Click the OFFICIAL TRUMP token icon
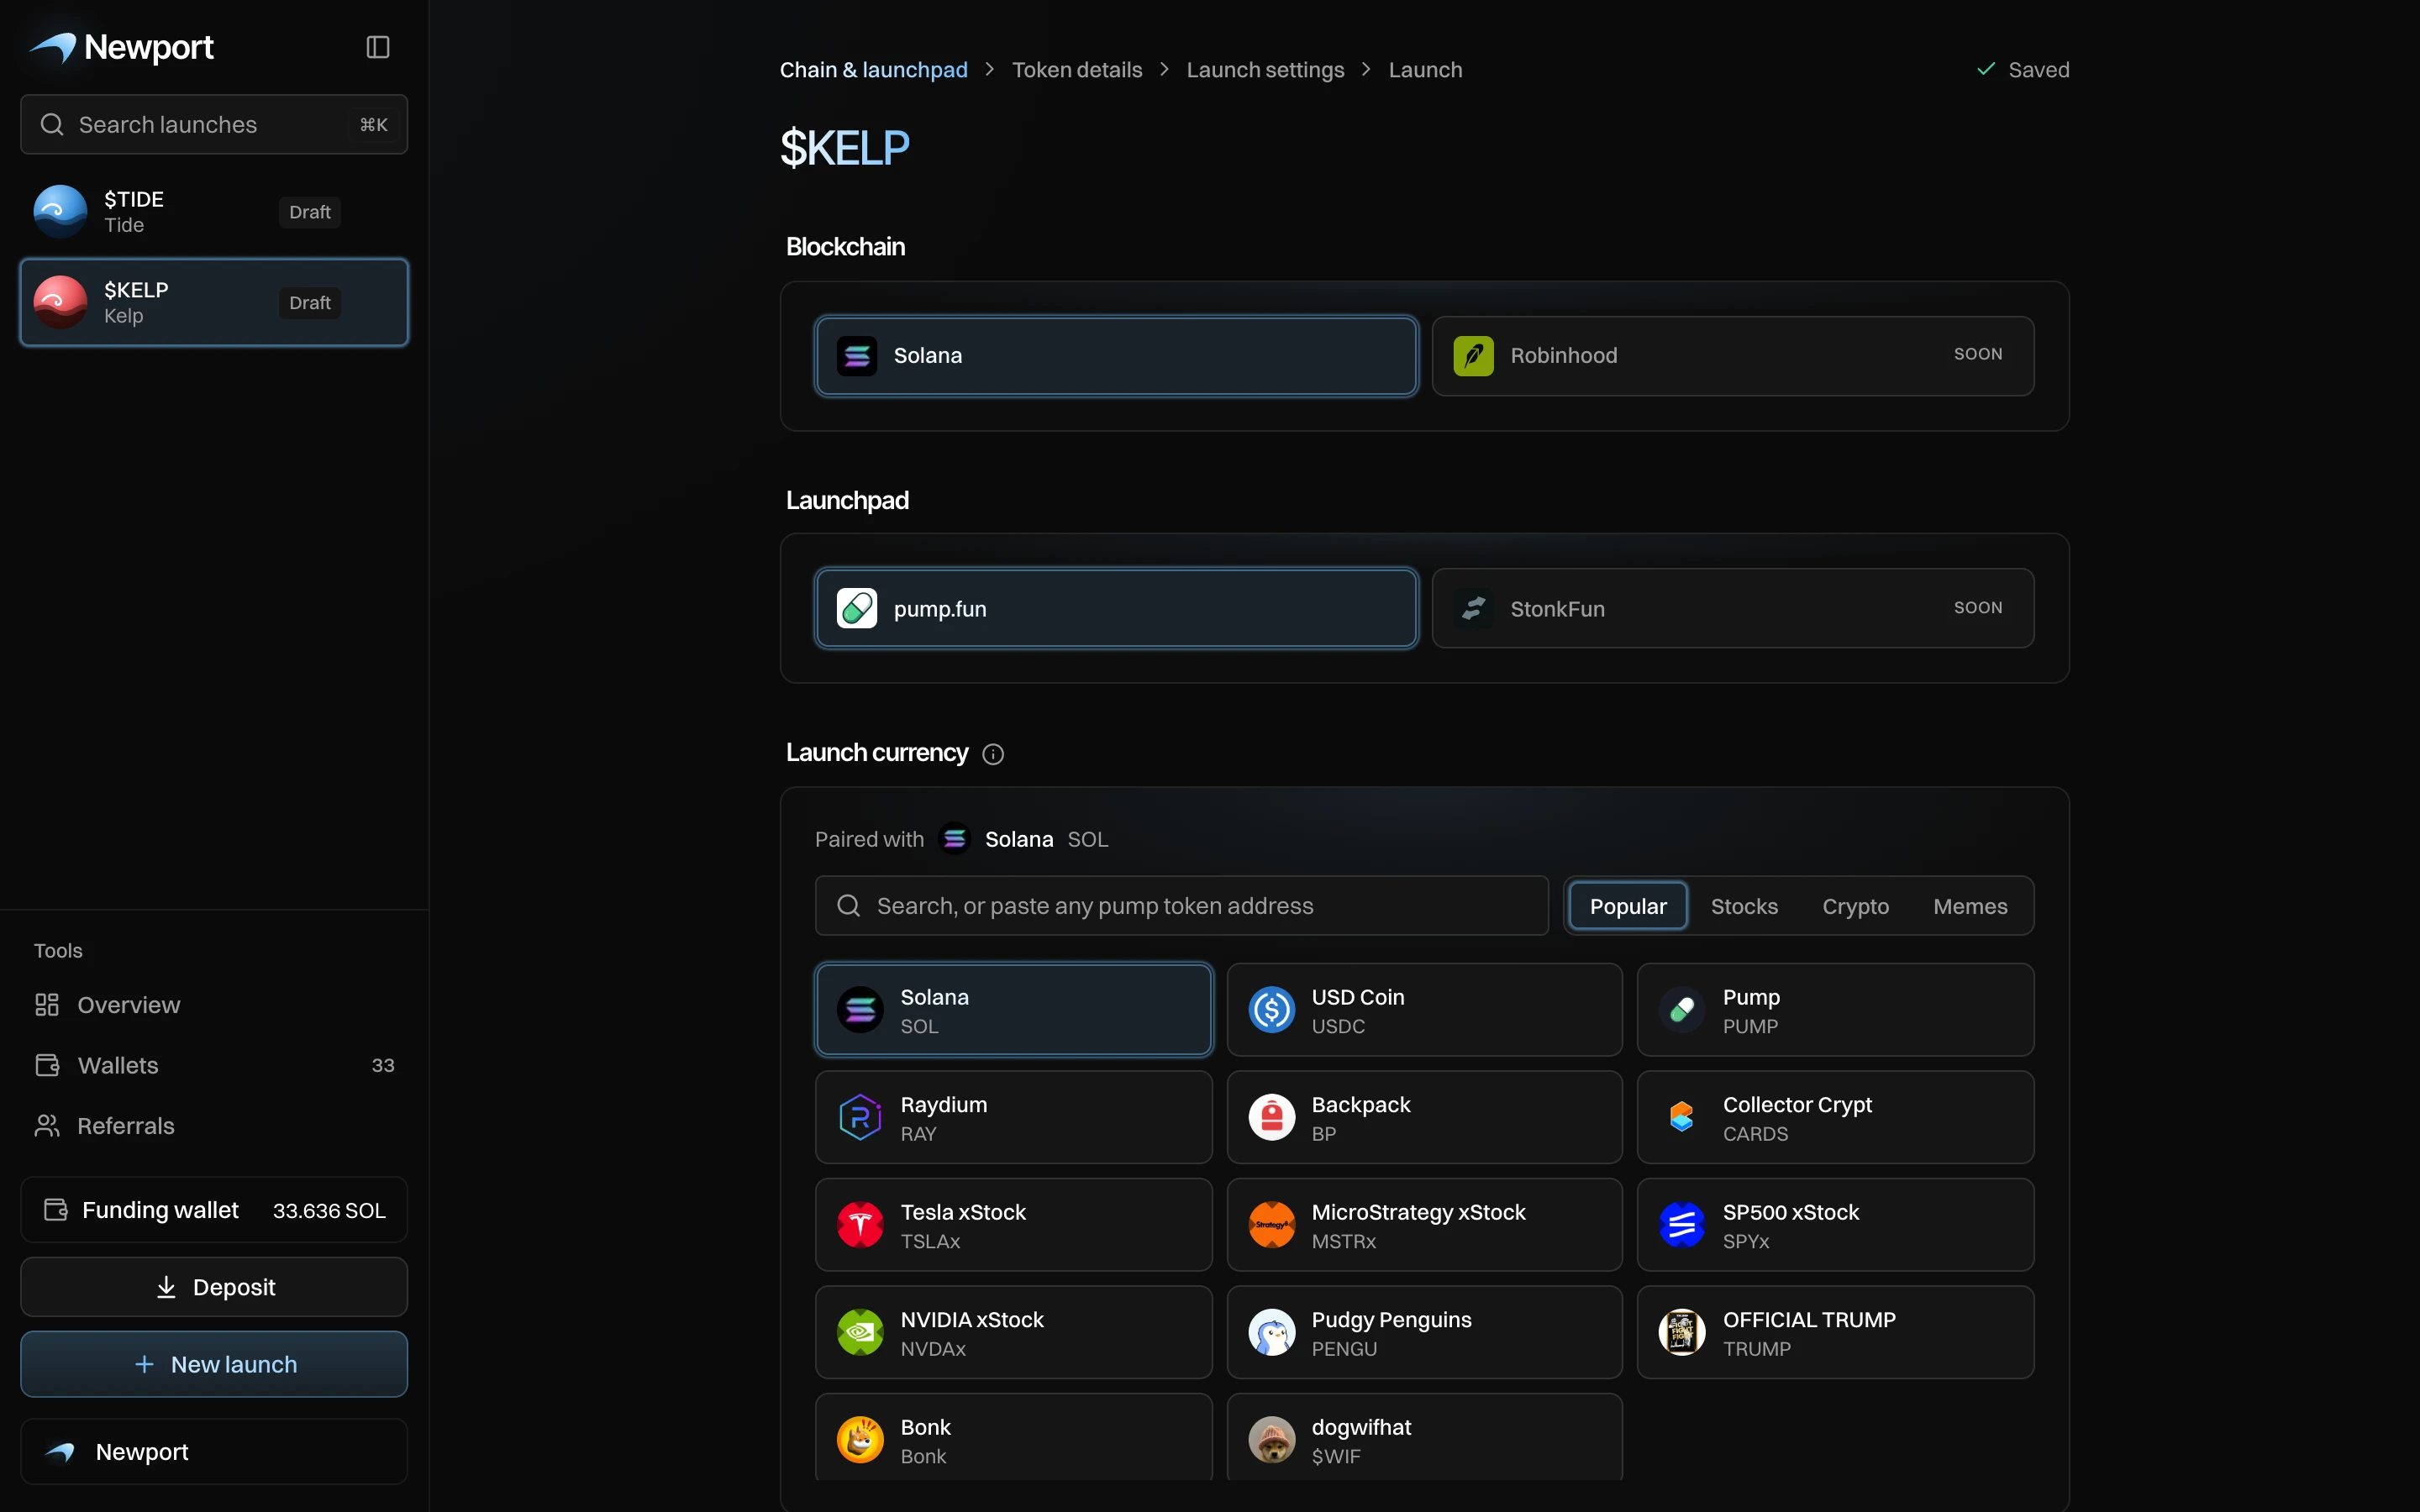This screenshot has width=2420, height=1512. click(x=1682, y=1332)
